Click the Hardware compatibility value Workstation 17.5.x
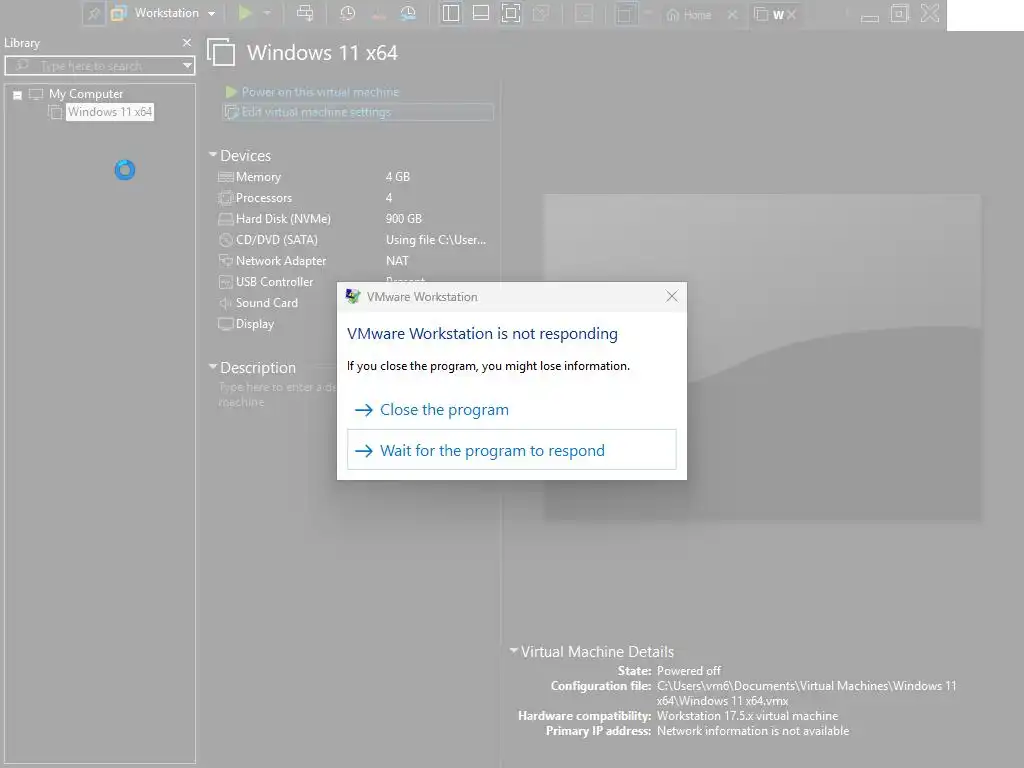The image size is (1024, 768). (x=747, y=716)
